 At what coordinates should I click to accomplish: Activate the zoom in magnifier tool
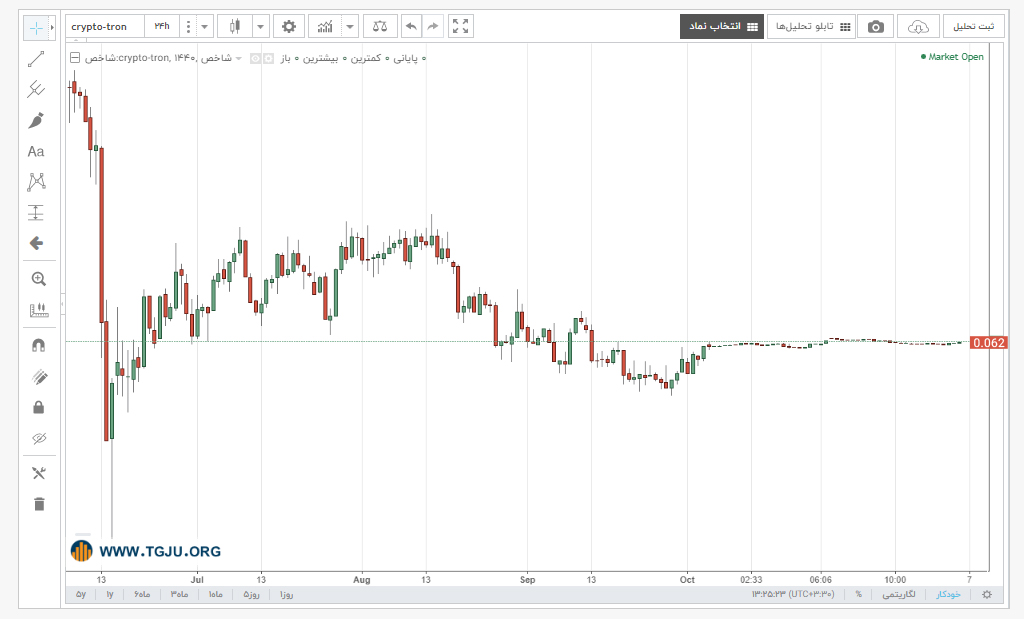[39, 279]
